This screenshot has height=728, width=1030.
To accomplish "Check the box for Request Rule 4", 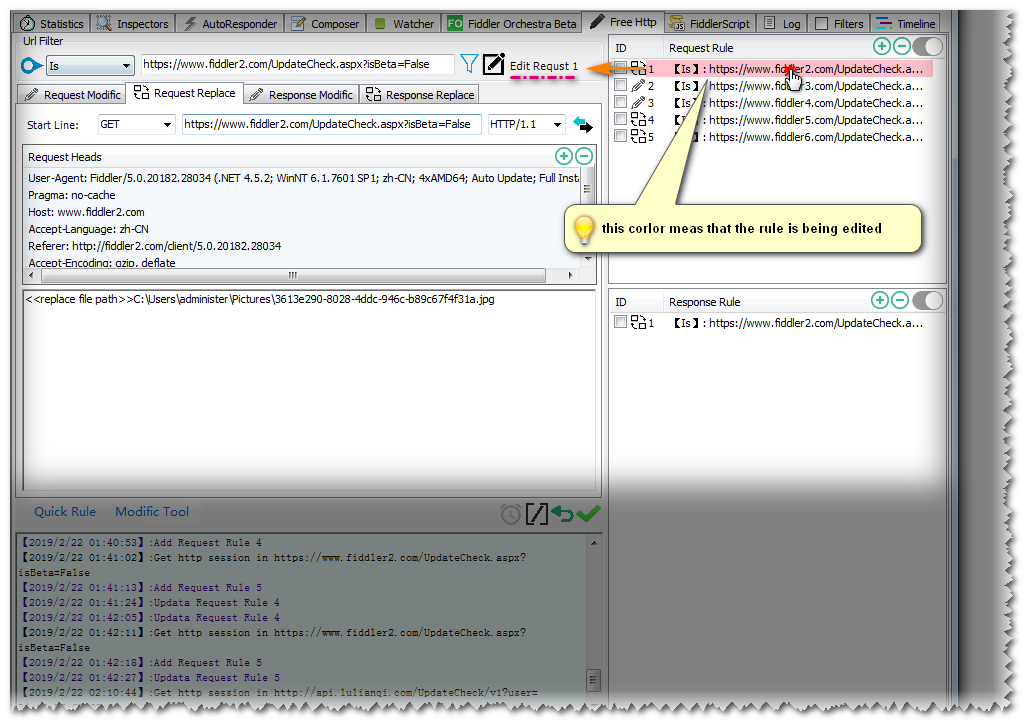I will coord(620,119).
